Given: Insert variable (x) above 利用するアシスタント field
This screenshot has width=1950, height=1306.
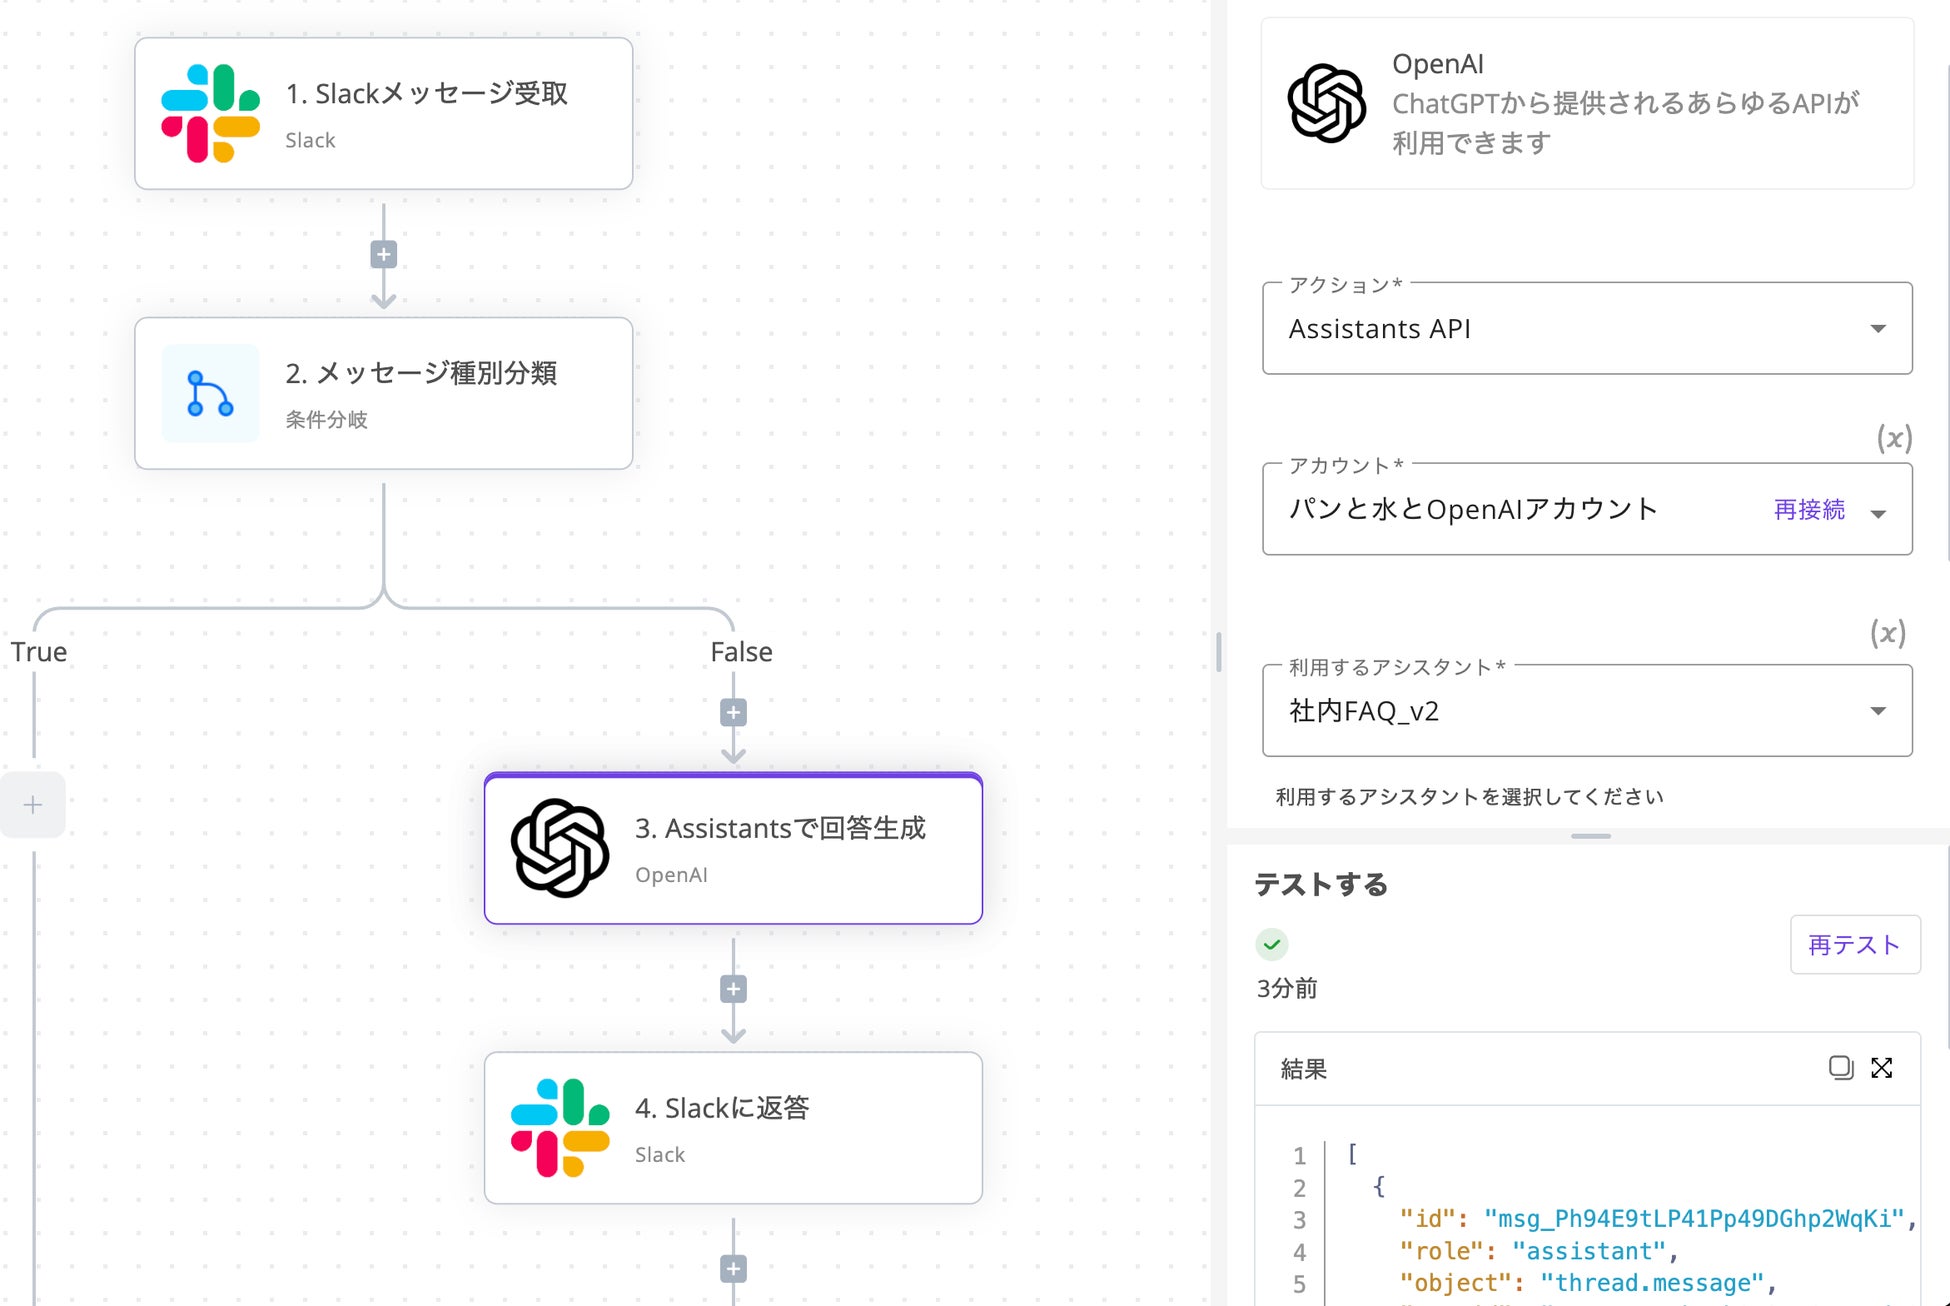Looking at the screenshot, I should 1887,632.
